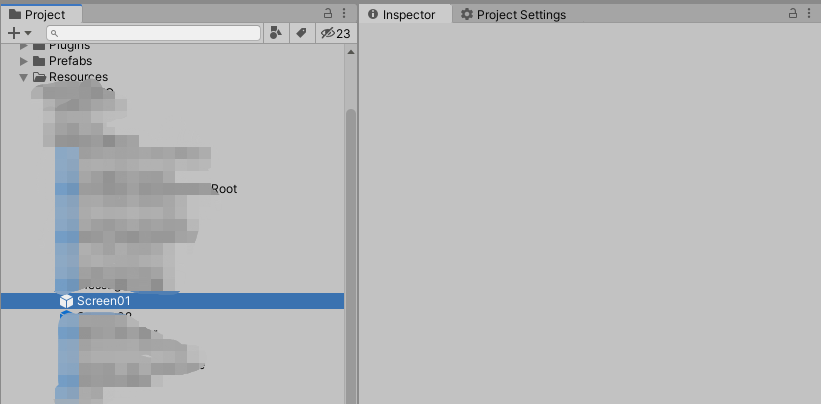This screenshot has height=404, width=821.
Task: Toggle the Project panel lock
Action: click(x=328, y=13)
